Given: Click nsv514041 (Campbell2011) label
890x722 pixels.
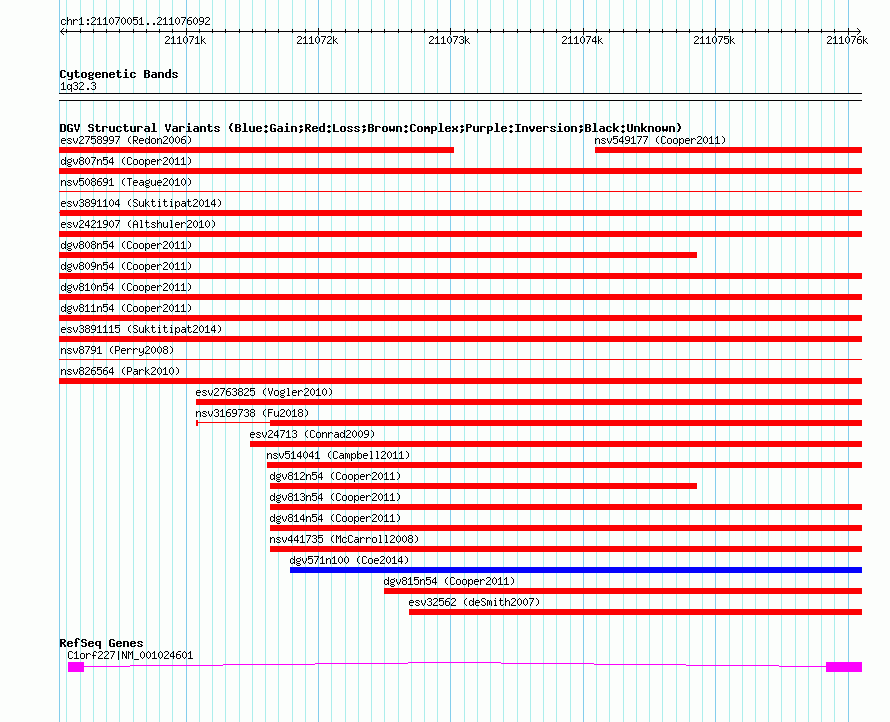Looking at the screenshot, I should (x=338, y=455).
